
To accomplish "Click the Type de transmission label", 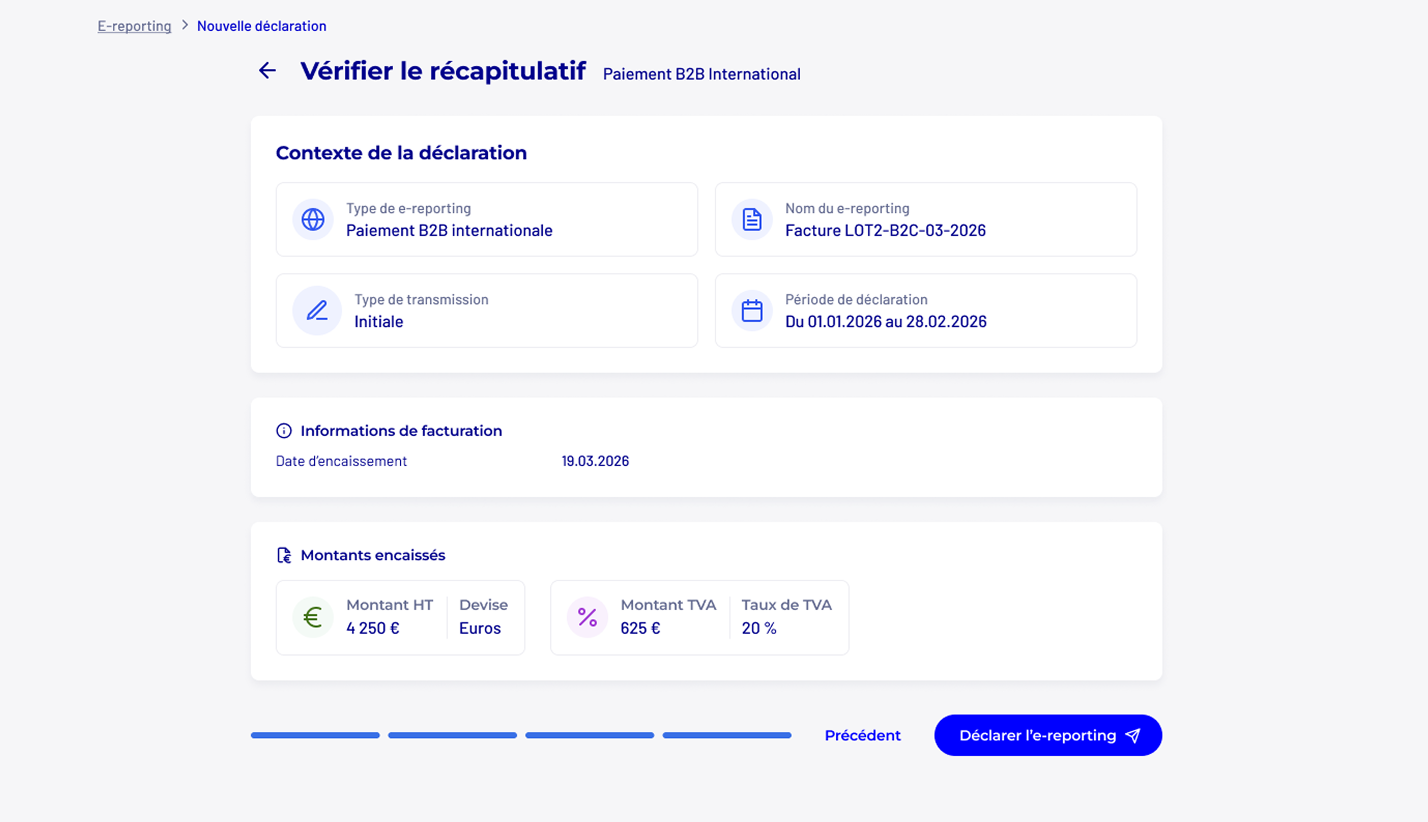I will click(x=421, y=300).
